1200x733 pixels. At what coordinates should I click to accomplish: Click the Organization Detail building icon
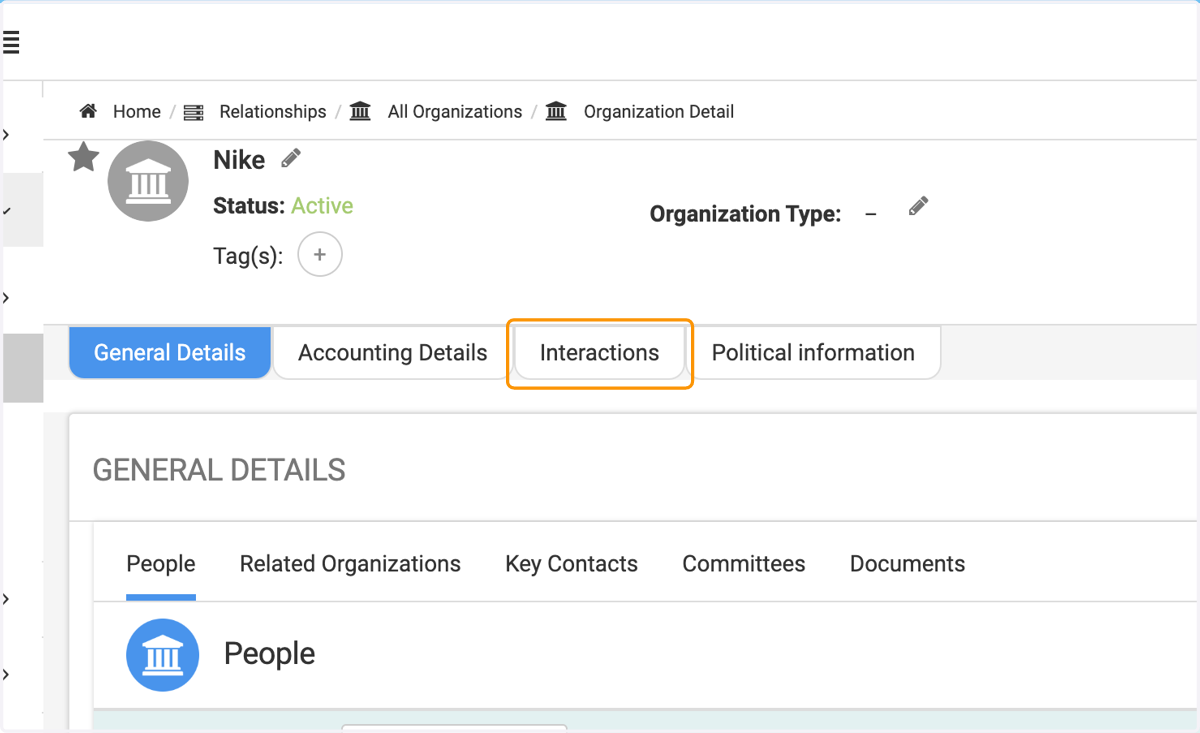pyautogui.click(x=557, y=111)
